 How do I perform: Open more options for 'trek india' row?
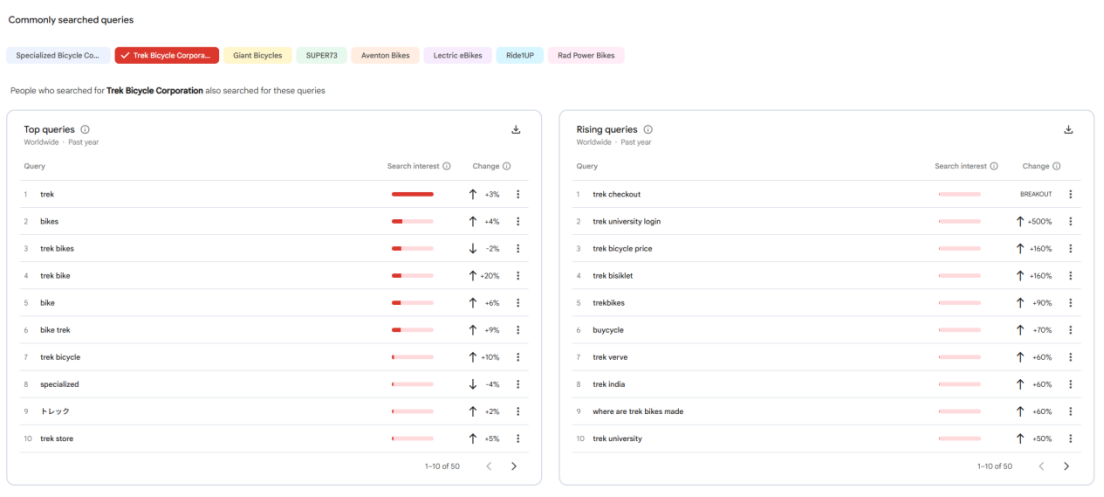(1070, 384)
